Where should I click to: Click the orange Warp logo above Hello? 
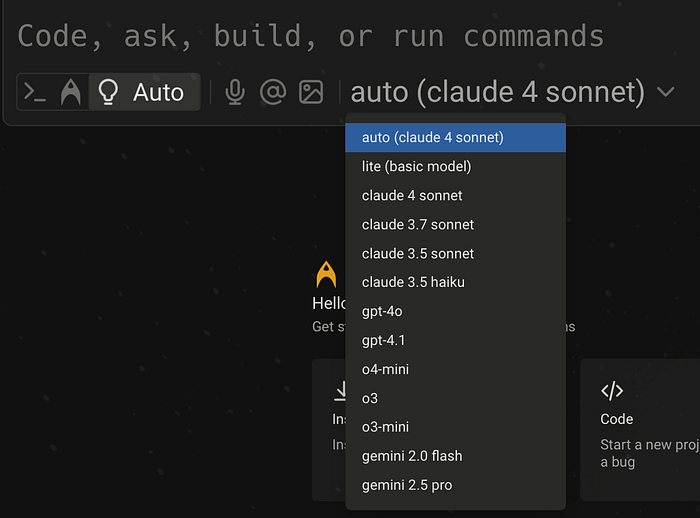click(x=326, y=275)
